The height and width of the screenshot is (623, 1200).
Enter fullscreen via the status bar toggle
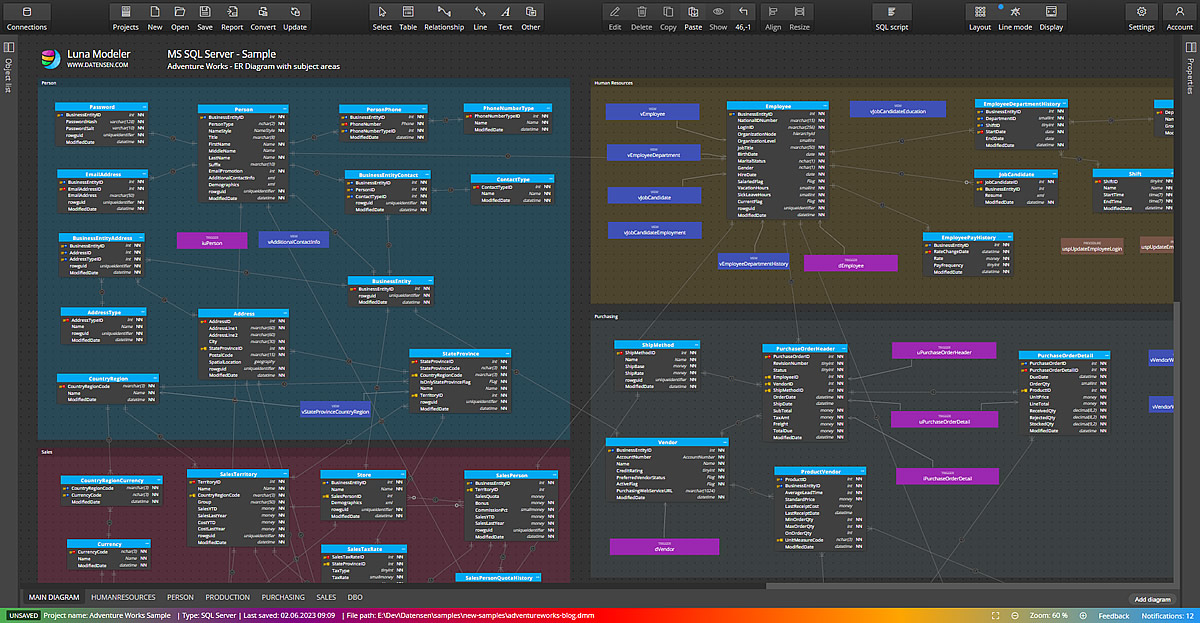(x=995, y=614)
